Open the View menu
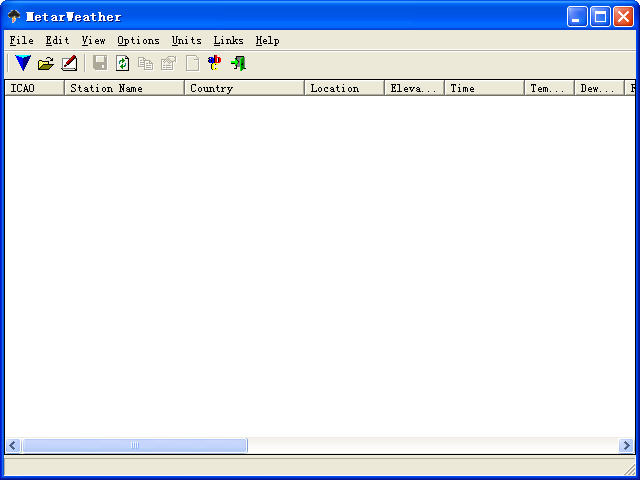Image resolution: width=640 pixels, height=480 pixels. (x=93, y=40)
